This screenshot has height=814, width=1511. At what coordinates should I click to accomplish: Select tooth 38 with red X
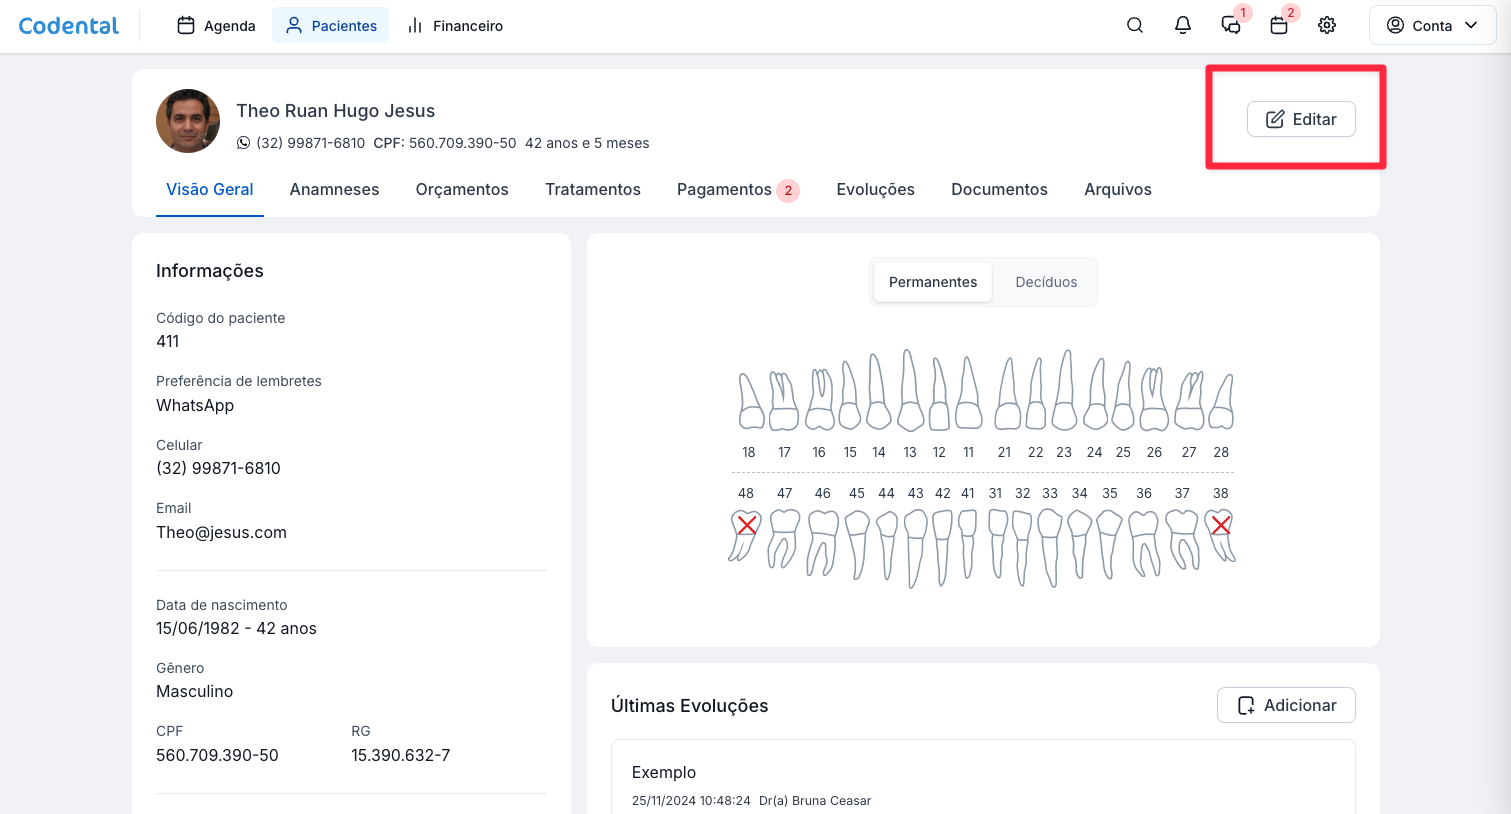(1220, 535)
